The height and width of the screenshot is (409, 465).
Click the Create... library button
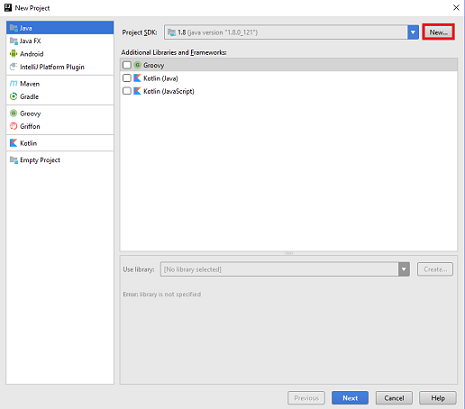point(435,269)
